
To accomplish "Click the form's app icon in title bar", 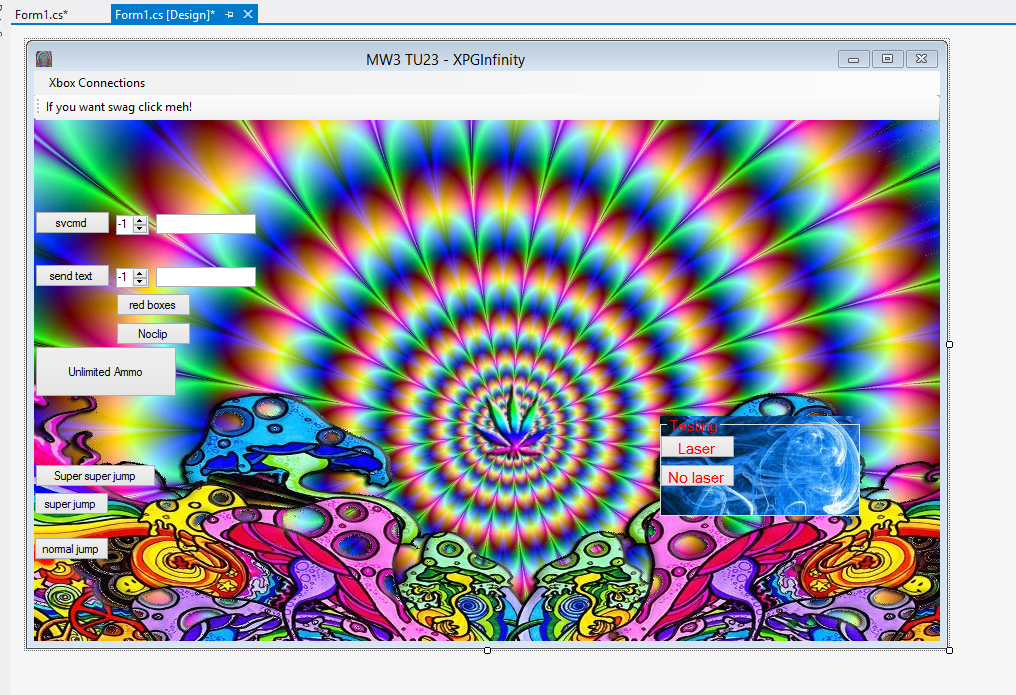I will (43, 59).
